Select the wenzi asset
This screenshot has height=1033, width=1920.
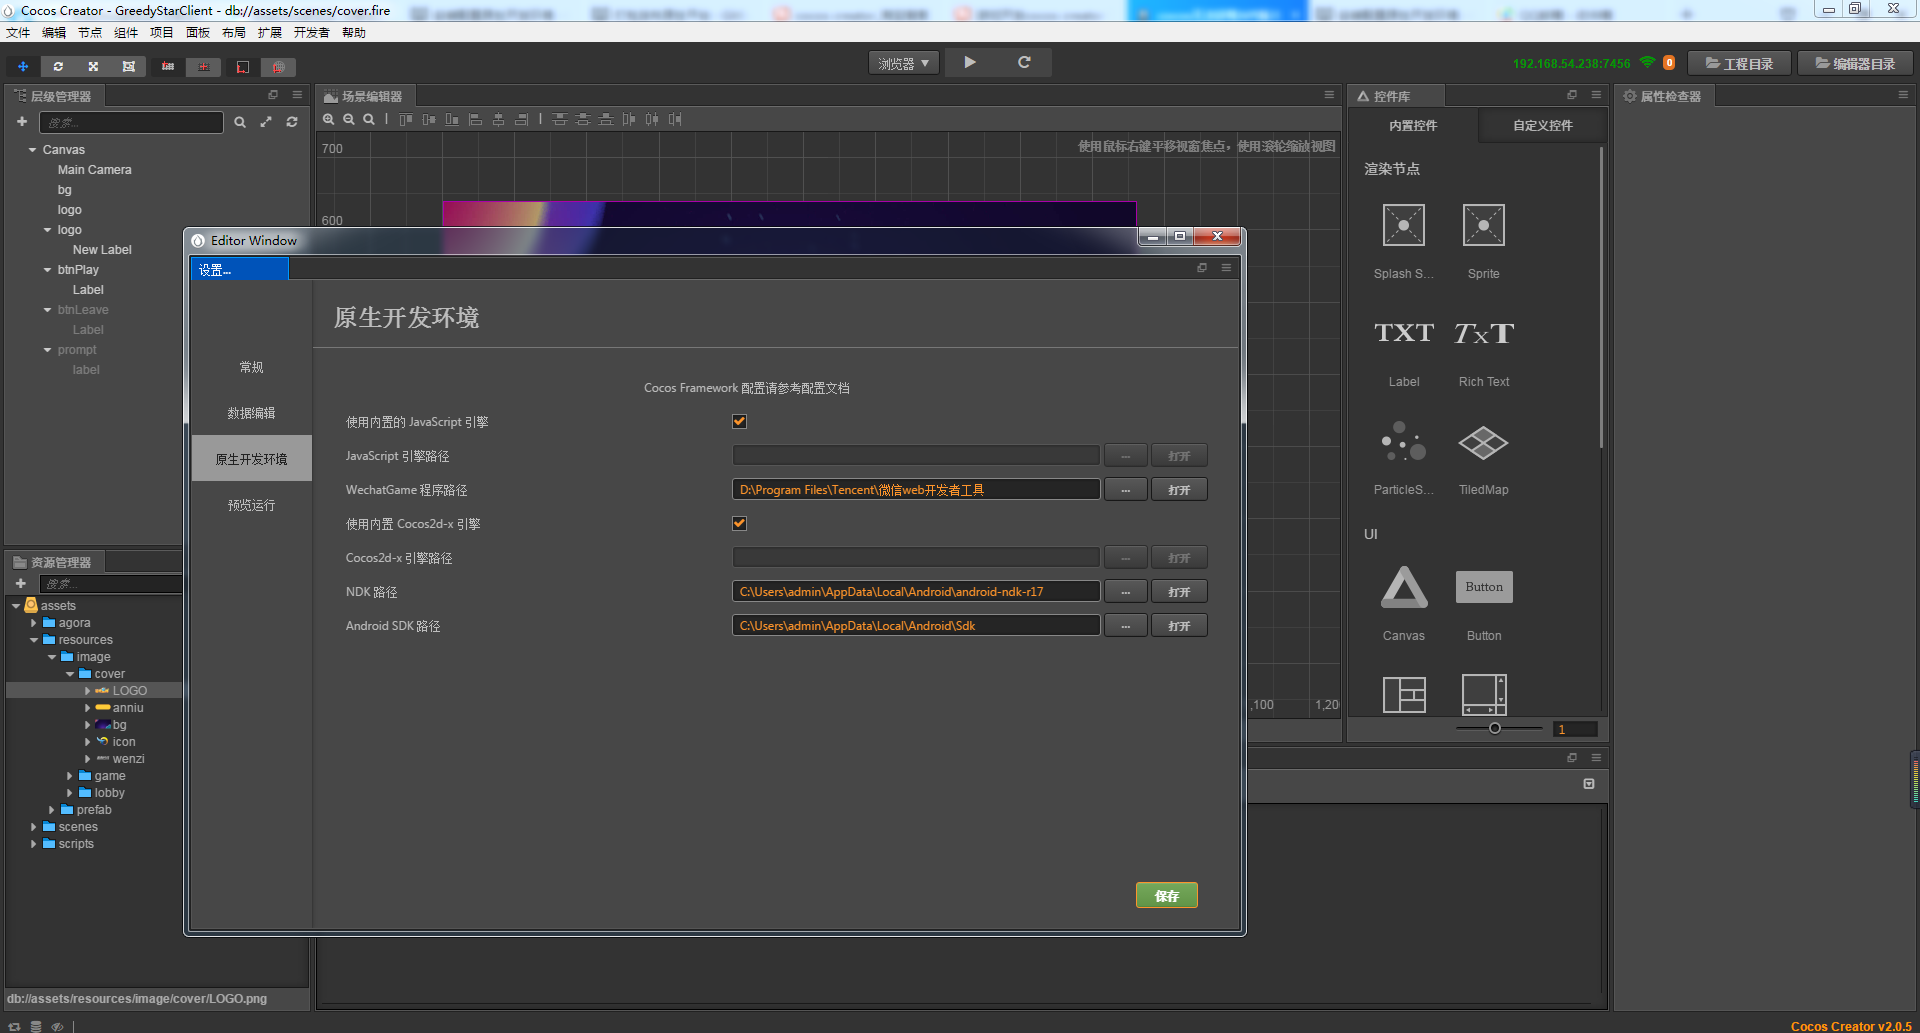tap(129, 759)
